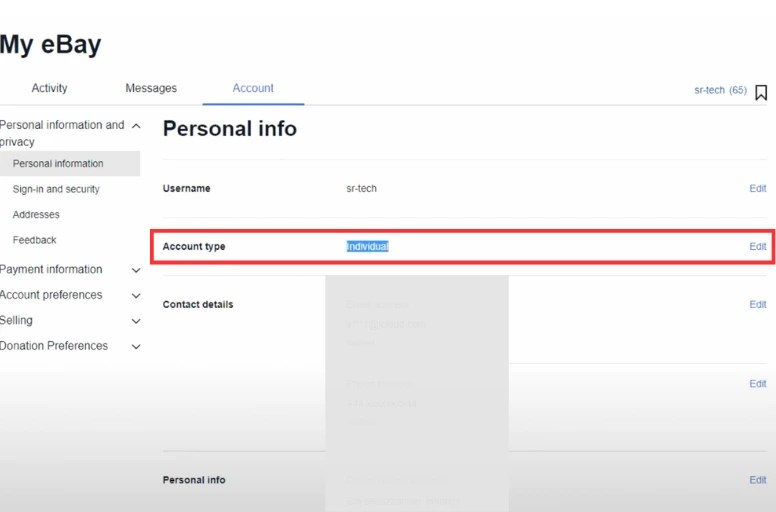Click the bookmark icon beside sr-tech
The width and height of the screenshot is (776, 512).
[x=761, y=92]
